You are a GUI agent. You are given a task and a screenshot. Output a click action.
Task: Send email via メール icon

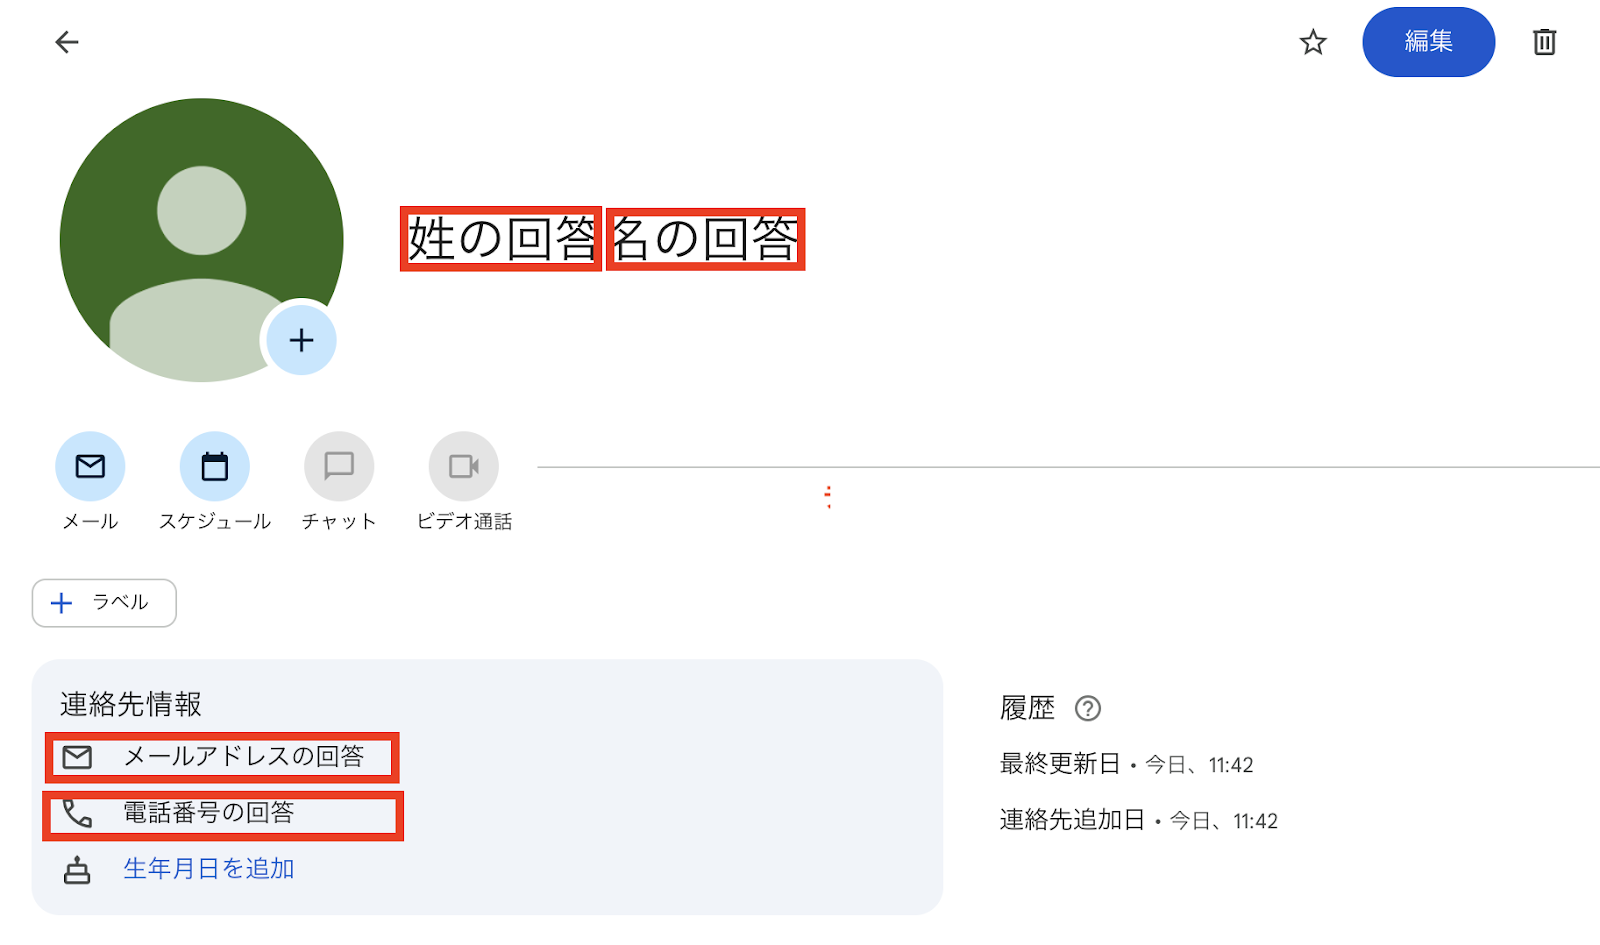(x=90, y=466)
